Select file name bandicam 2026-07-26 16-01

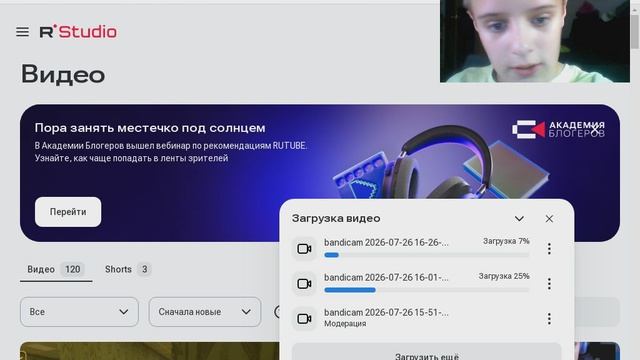[x=386, y=278]
